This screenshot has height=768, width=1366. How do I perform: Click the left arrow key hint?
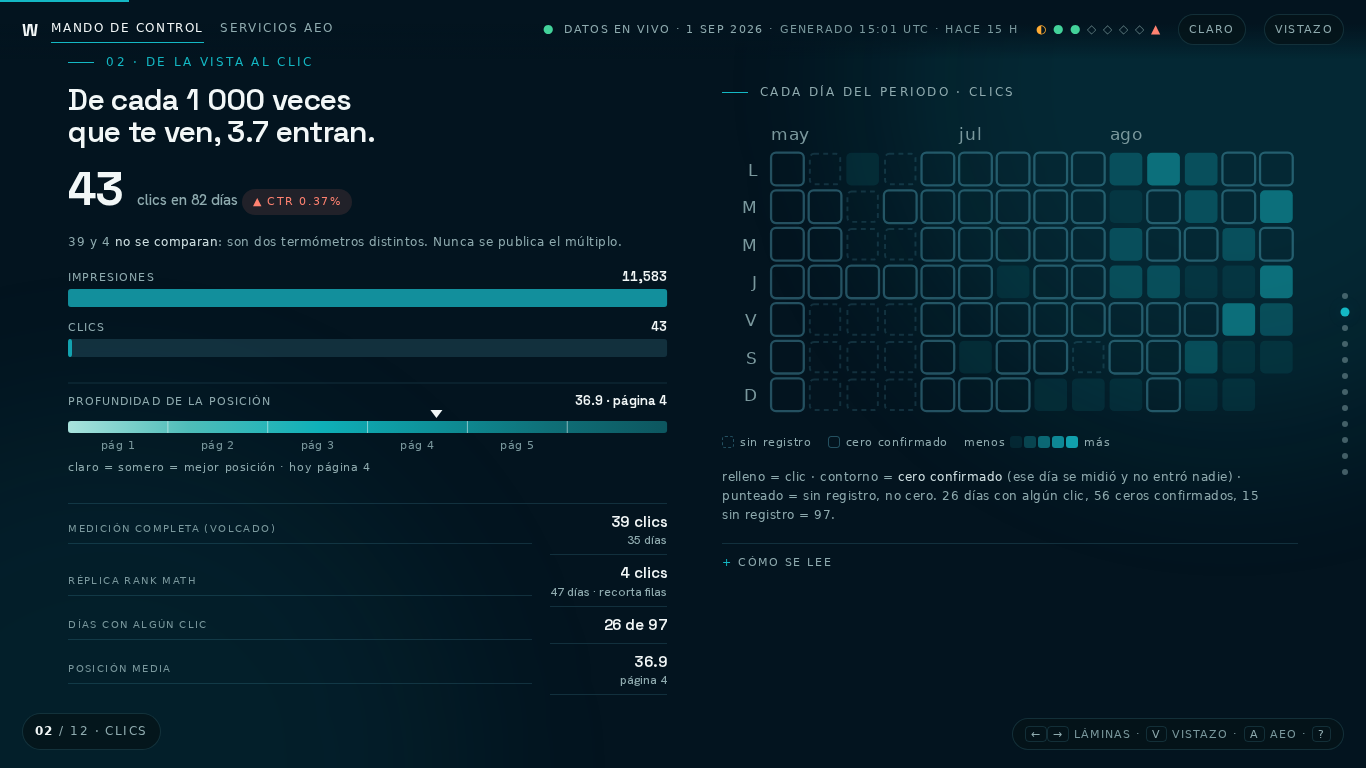click(1036, 734)
